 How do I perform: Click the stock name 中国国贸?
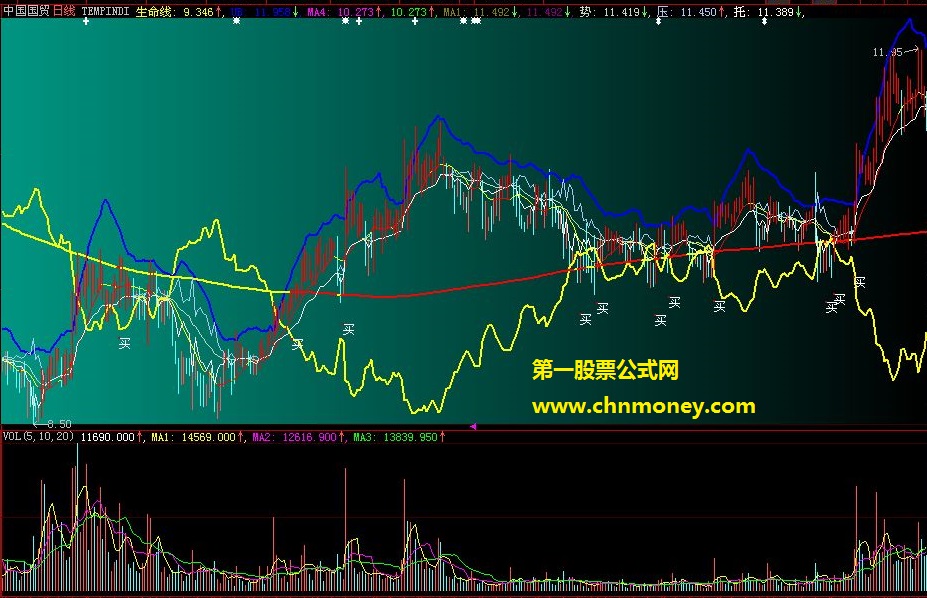pos(27,11)
